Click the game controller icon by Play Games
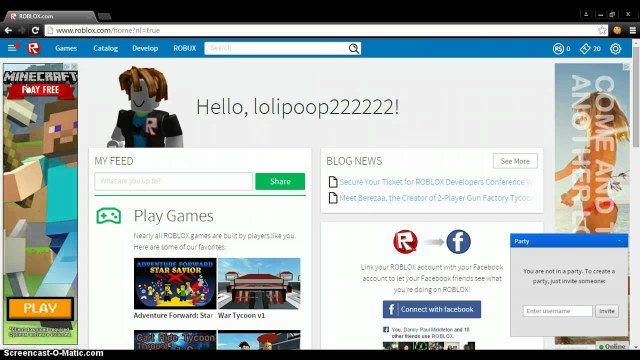 [x=109, y=216]
